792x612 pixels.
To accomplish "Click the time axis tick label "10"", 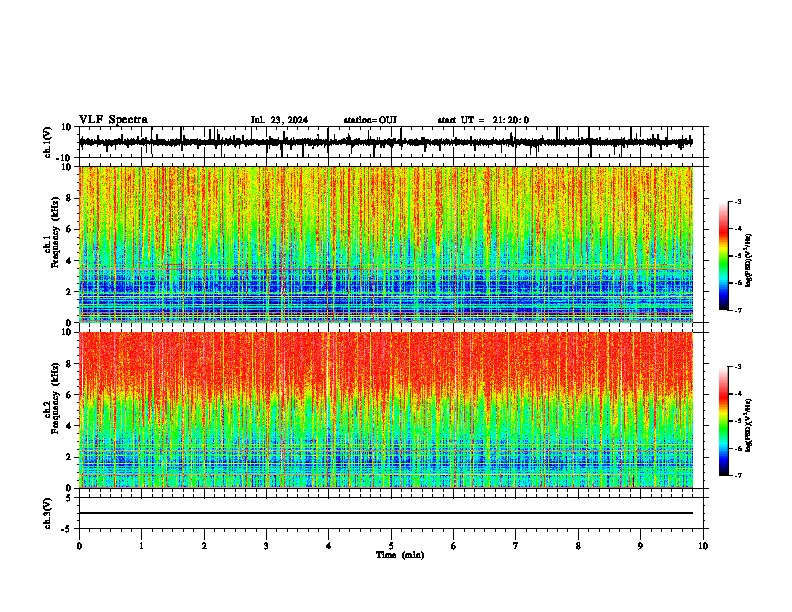I will (x=703, y=546).
